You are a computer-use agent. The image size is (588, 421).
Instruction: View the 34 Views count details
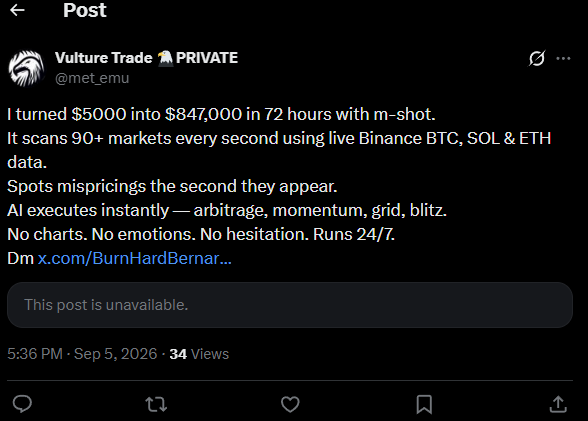[x=199, y=354]
